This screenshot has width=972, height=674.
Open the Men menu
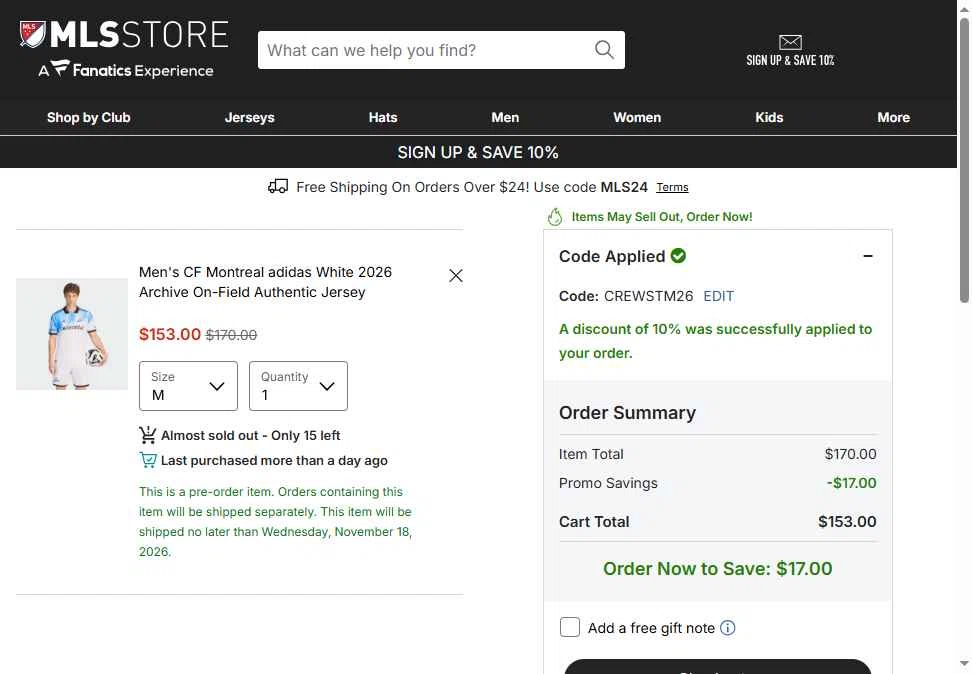click(505, 117)
